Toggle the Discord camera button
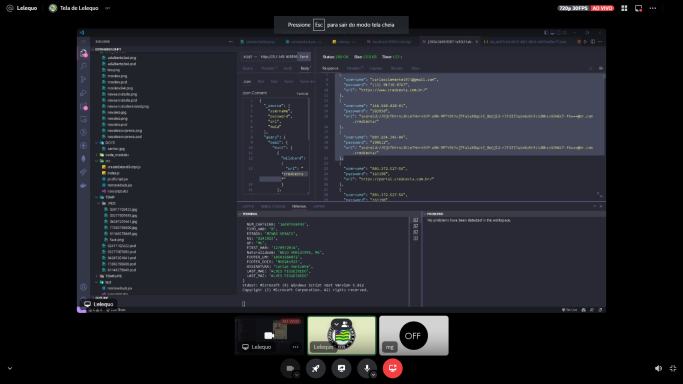 290,368
